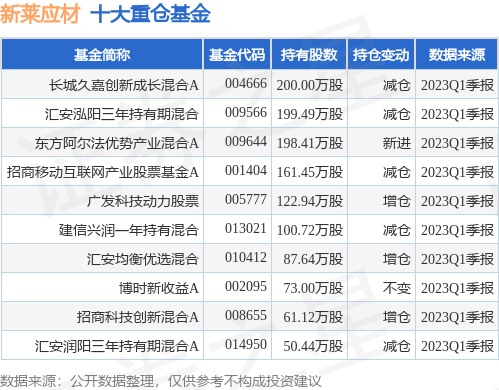Click the 161.45万股 holdings cell
This screenshot has width=499, height=390.
click(310, 172)
